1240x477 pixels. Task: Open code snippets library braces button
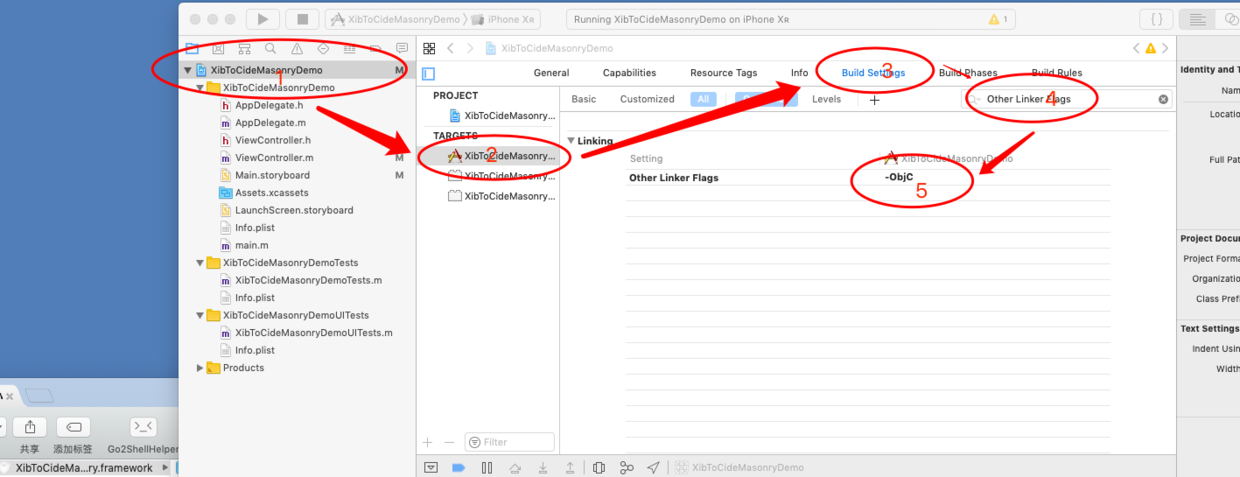1156,19
